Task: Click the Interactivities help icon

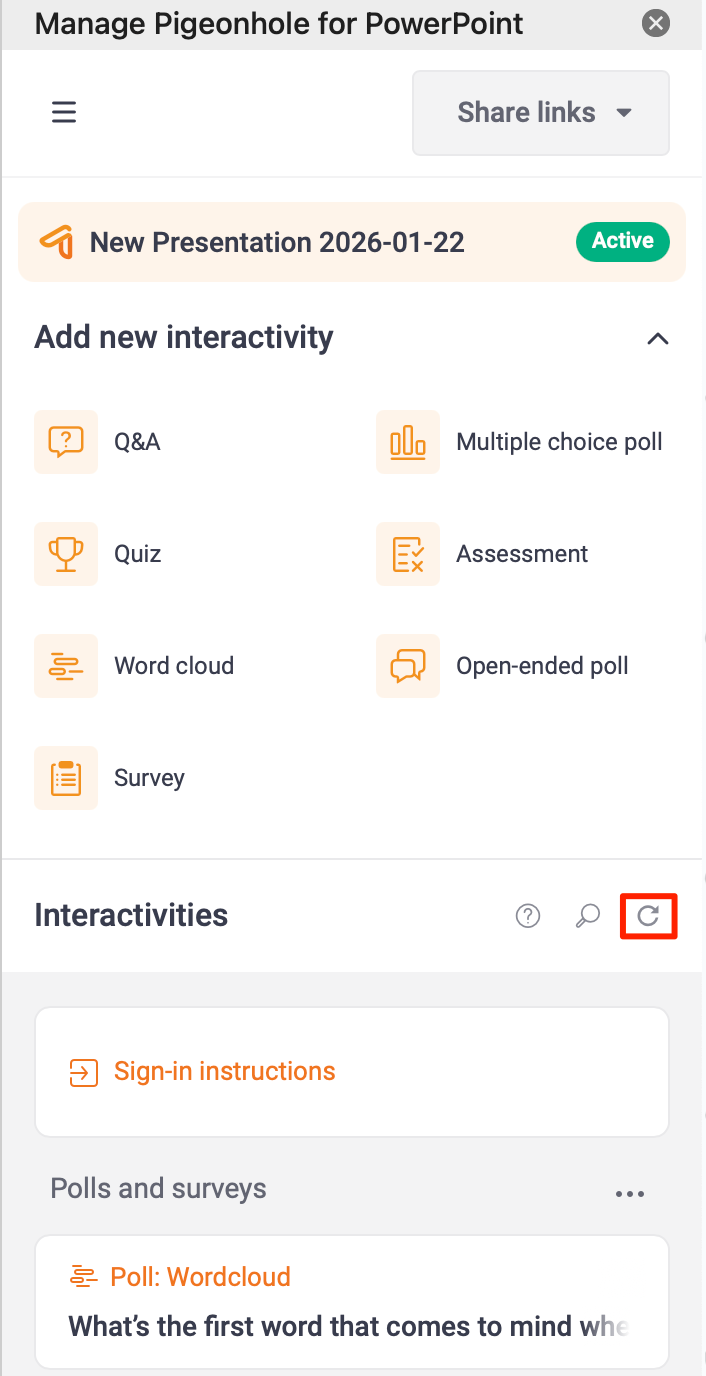Action: click(x=528, y=915)
